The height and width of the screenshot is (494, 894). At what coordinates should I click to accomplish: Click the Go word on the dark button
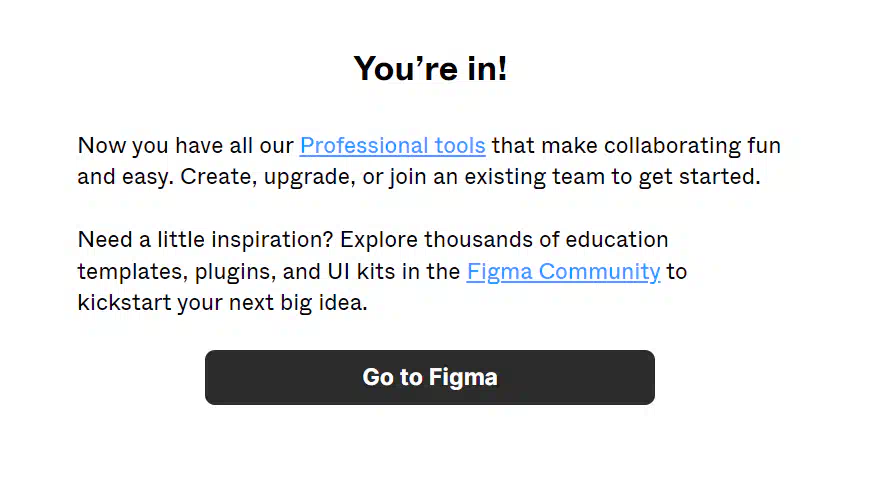[377, 378]
